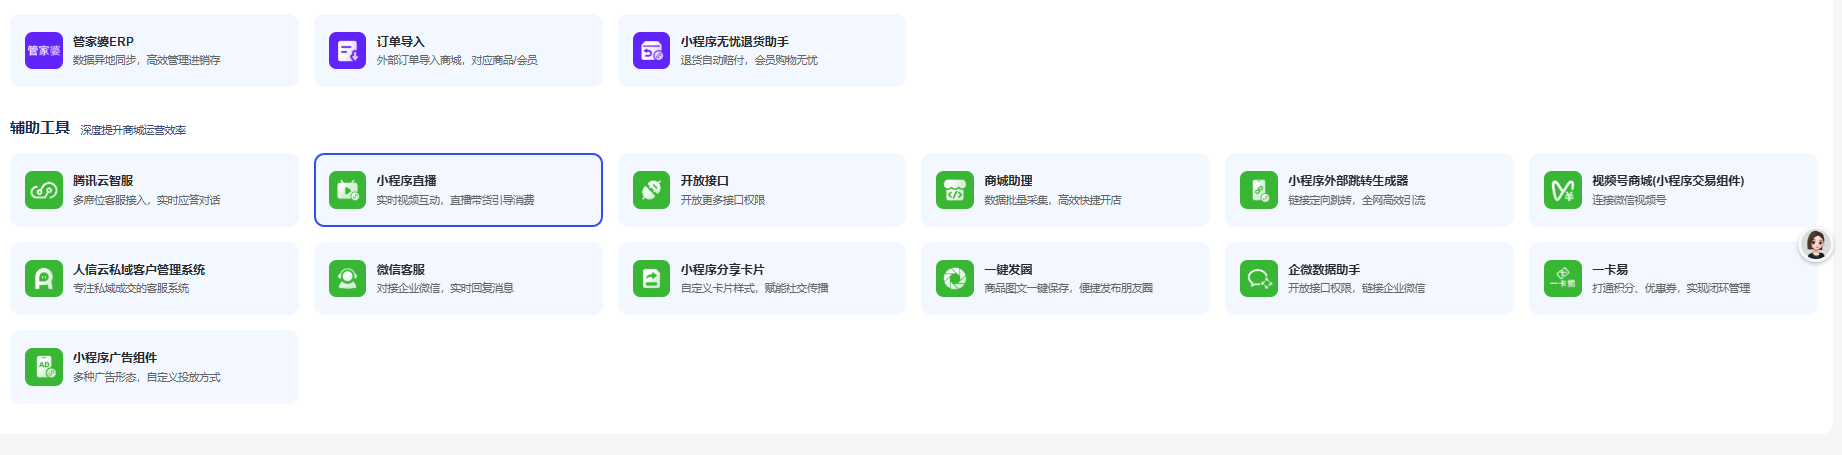Select the 小程序直播 camera icon

[x=347, y=190]
